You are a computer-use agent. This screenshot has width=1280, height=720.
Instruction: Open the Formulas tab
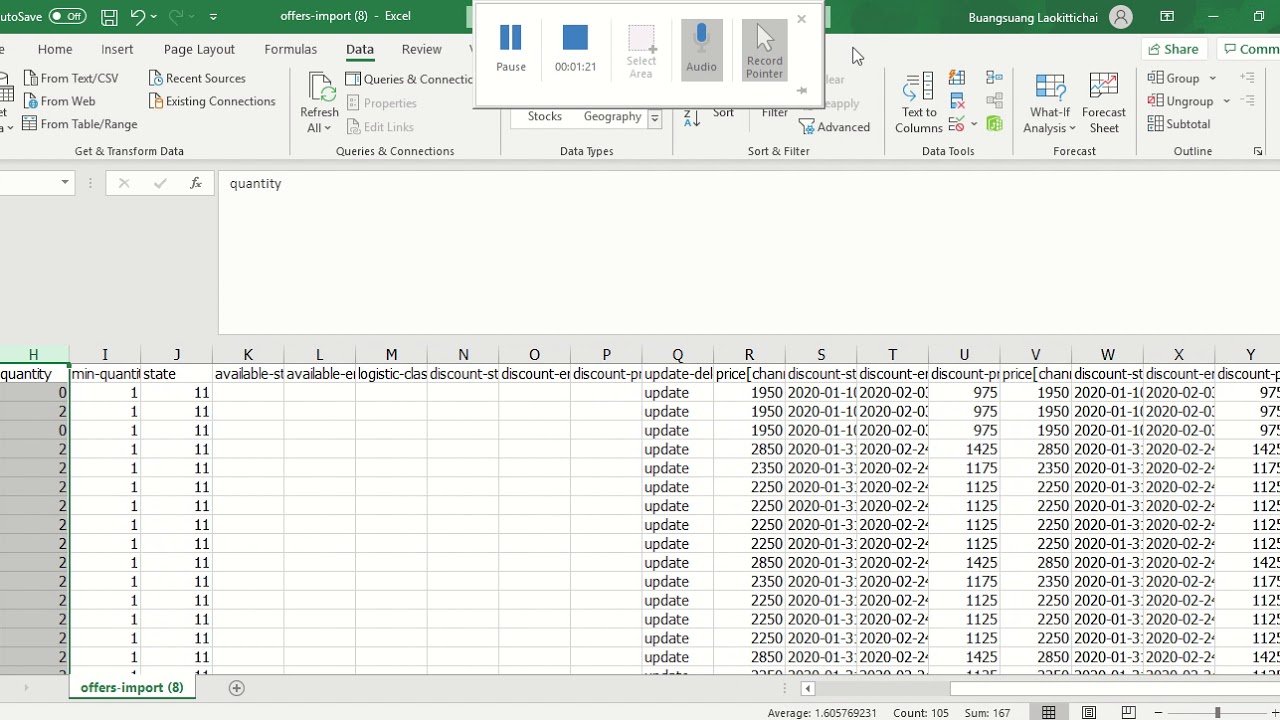coord(290,49)
